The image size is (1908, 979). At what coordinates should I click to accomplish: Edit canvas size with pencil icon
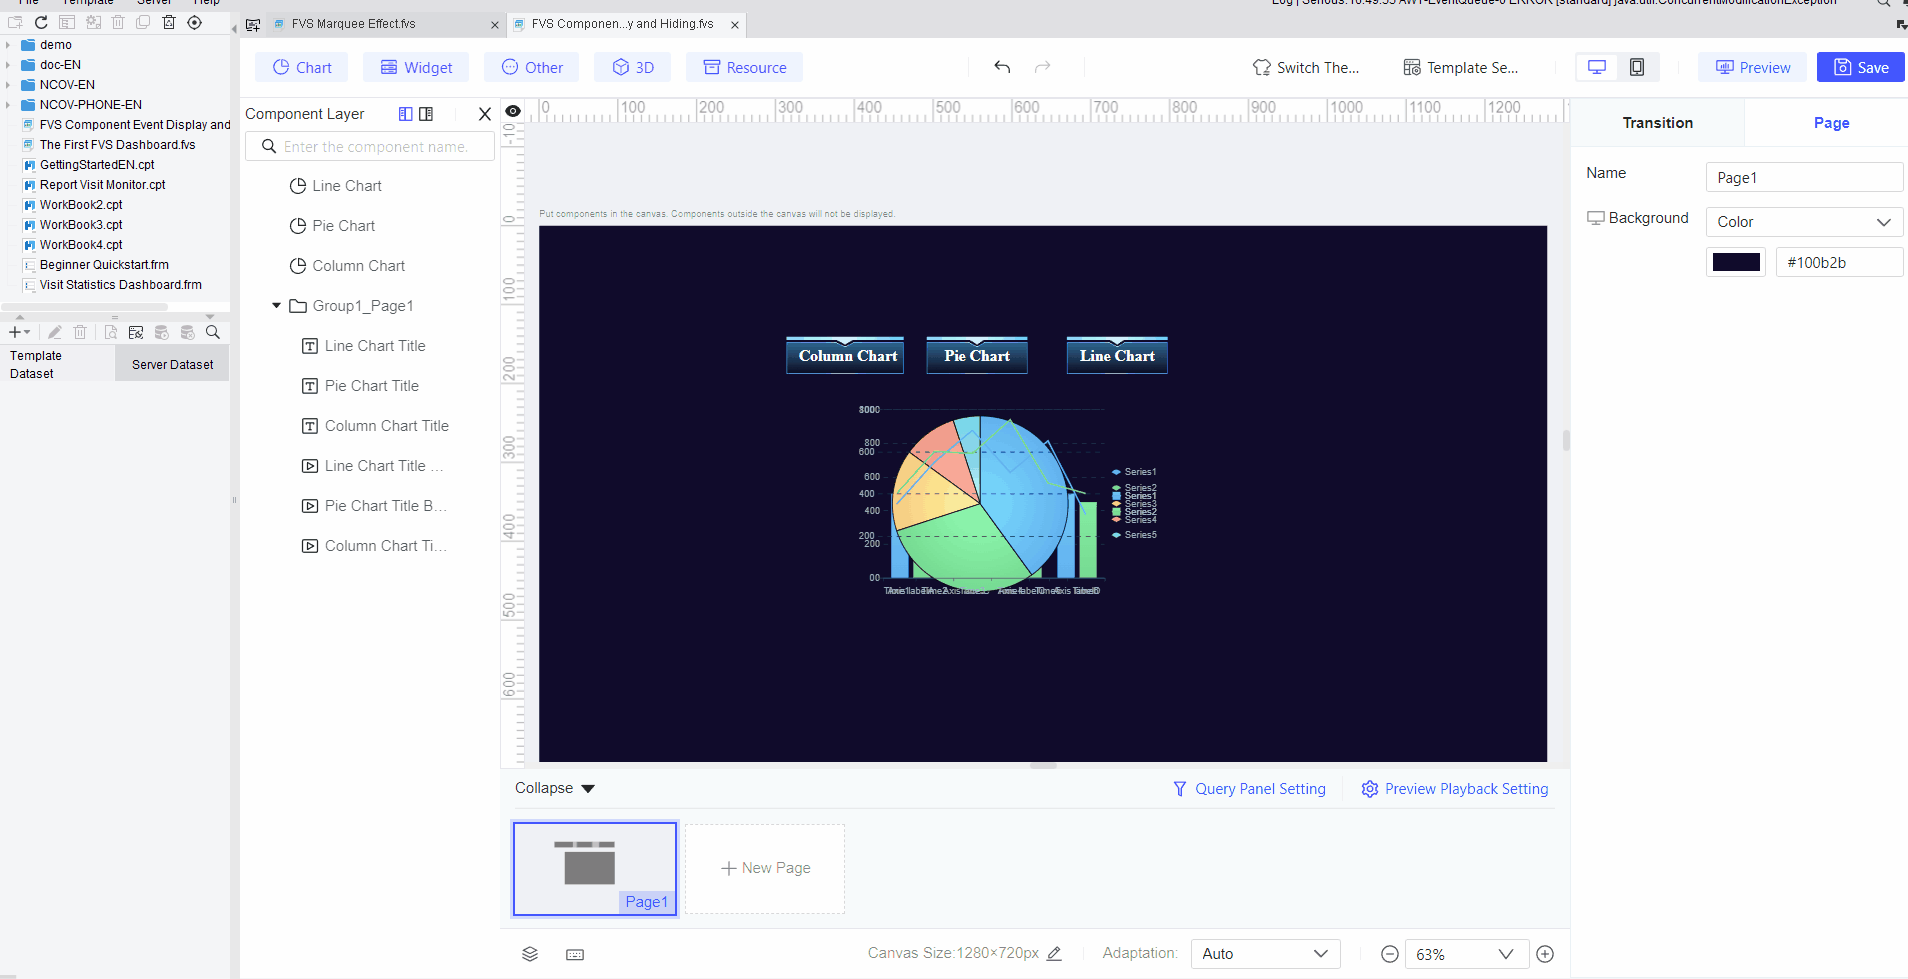(x=1054, y=954)
